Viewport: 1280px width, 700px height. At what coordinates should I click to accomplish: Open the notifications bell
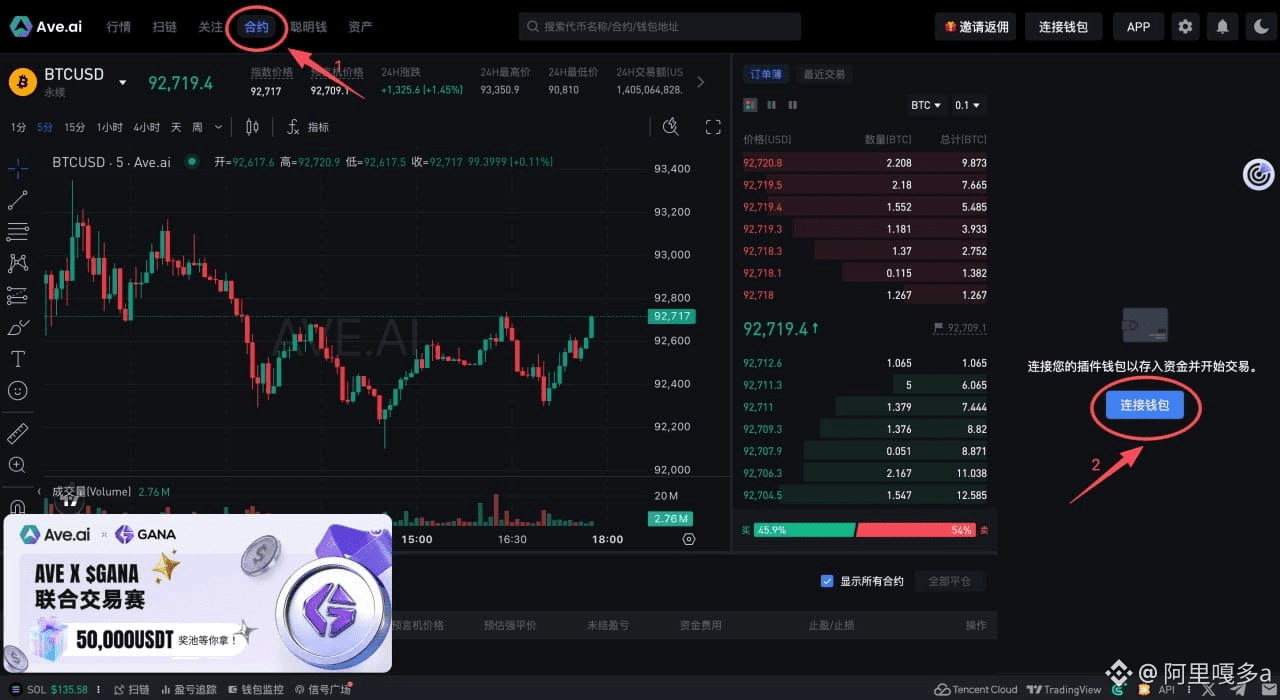1222,27
